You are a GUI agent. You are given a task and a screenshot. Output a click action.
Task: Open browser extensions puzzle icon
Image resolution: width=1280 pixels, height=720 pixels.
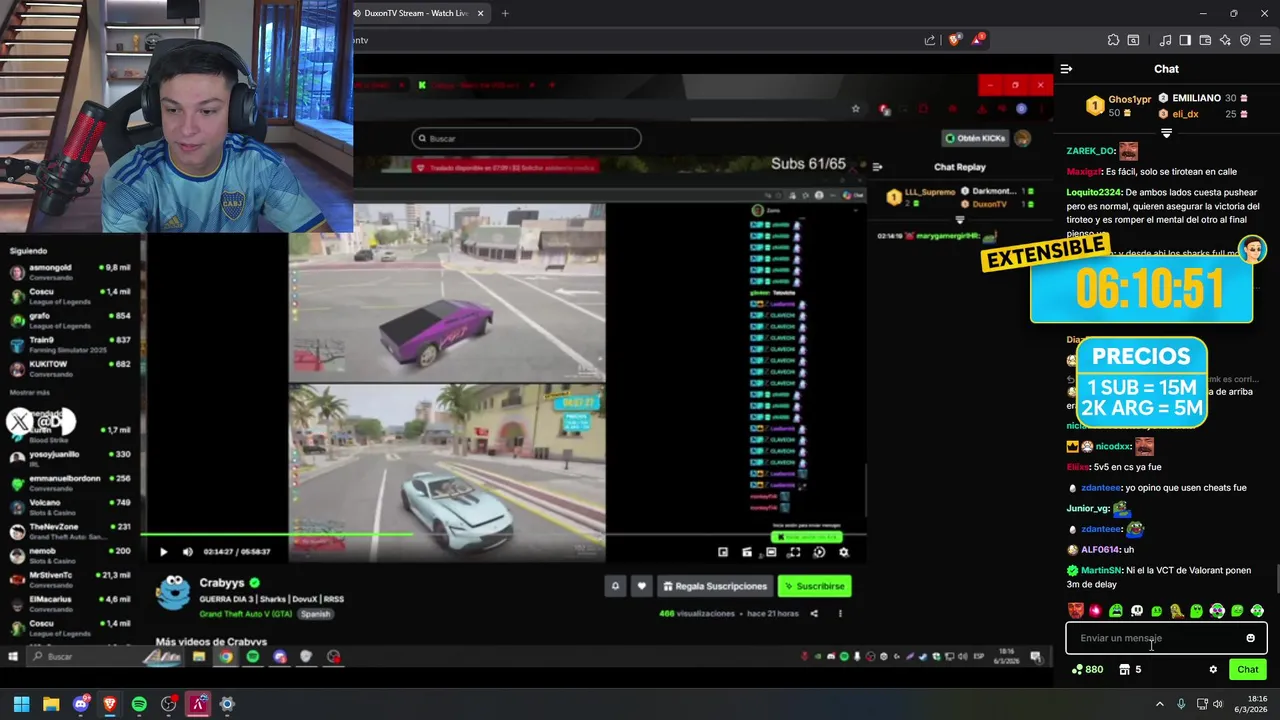point(1113,40)
